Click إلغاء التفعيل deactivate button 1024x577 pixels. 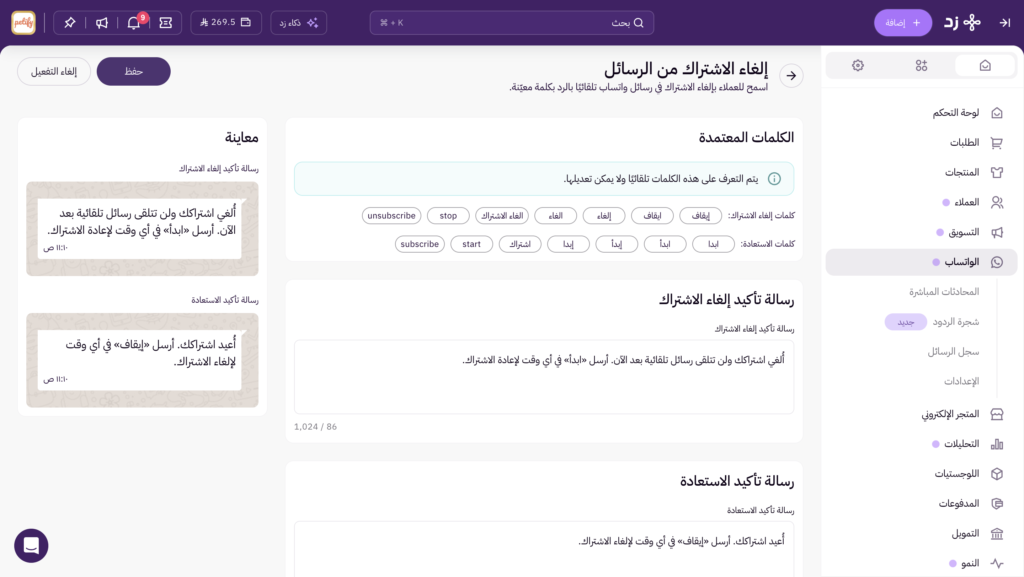coord(54,71)
